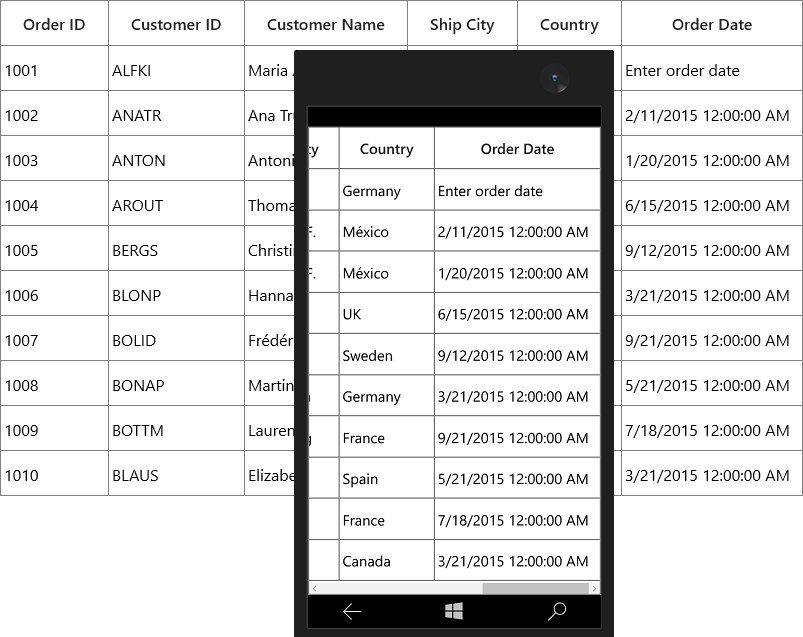Select the cell with order ID 1001
803x637 pixels.
pos(54,69)
